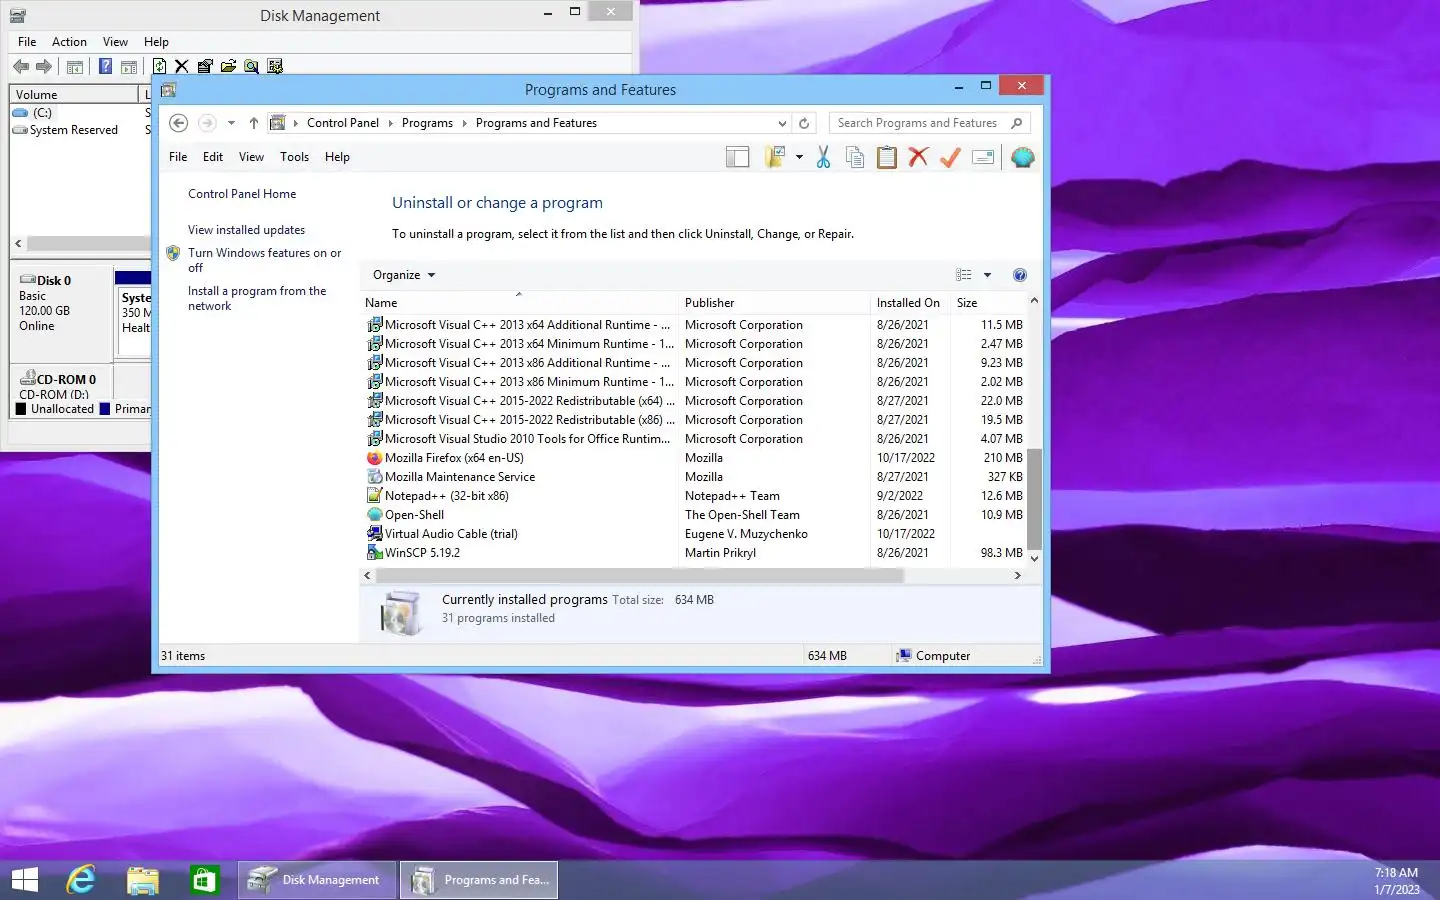Select Microsoft Visual Studio 2010 Tools for Office entry
Screen dimensions: 1440x900
694,439
